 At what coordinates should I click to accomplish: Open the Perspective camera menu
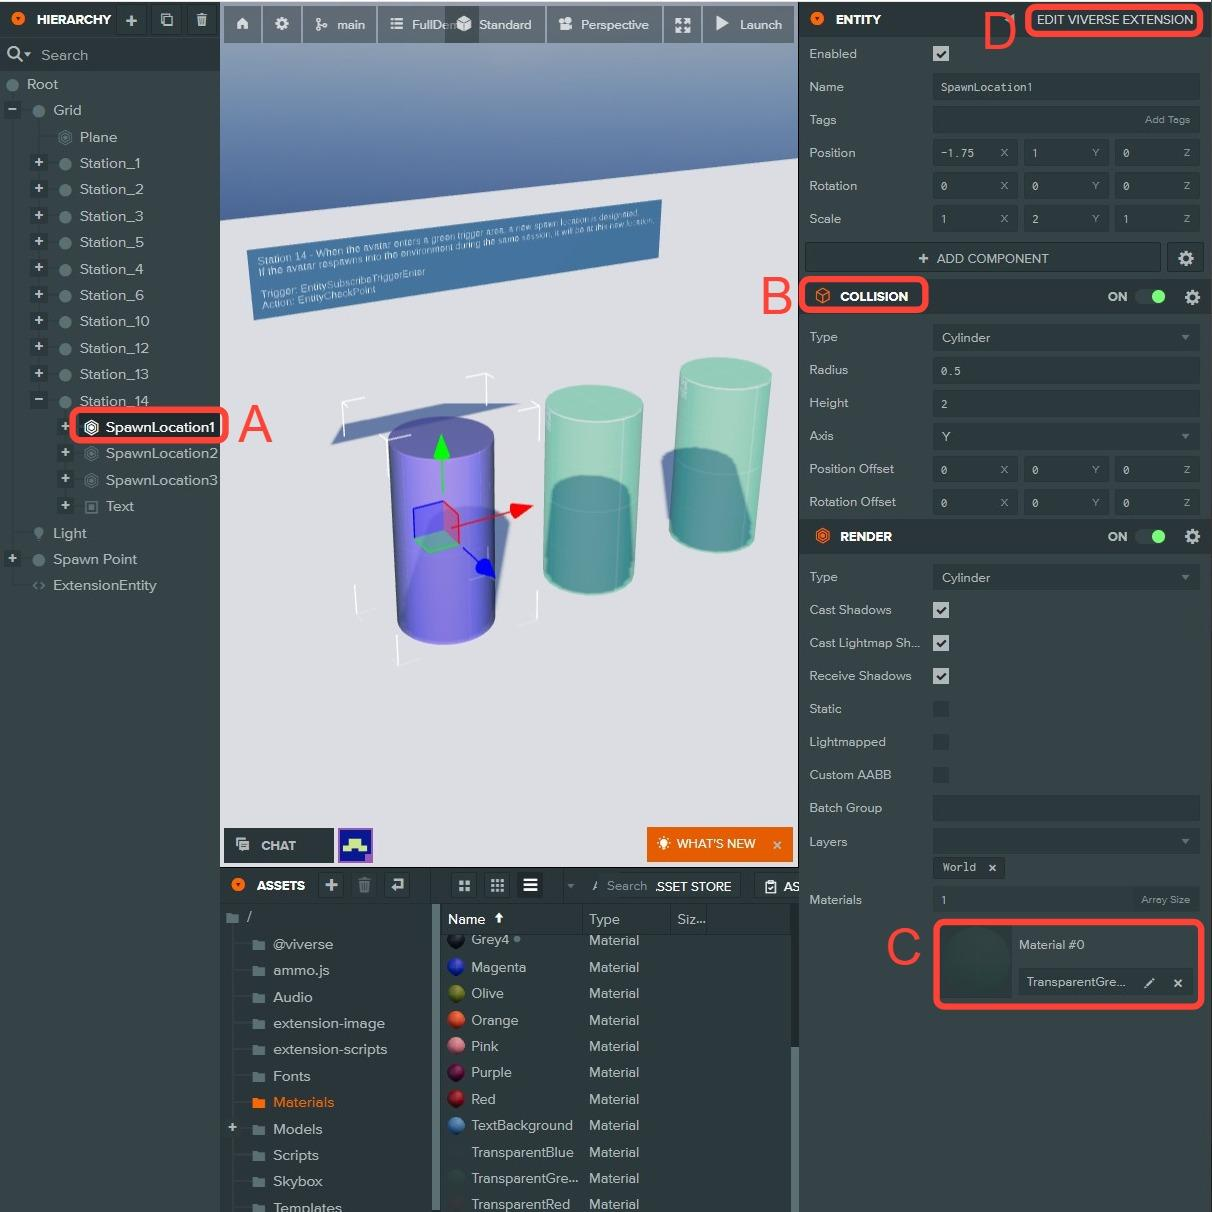click(604, 25)
